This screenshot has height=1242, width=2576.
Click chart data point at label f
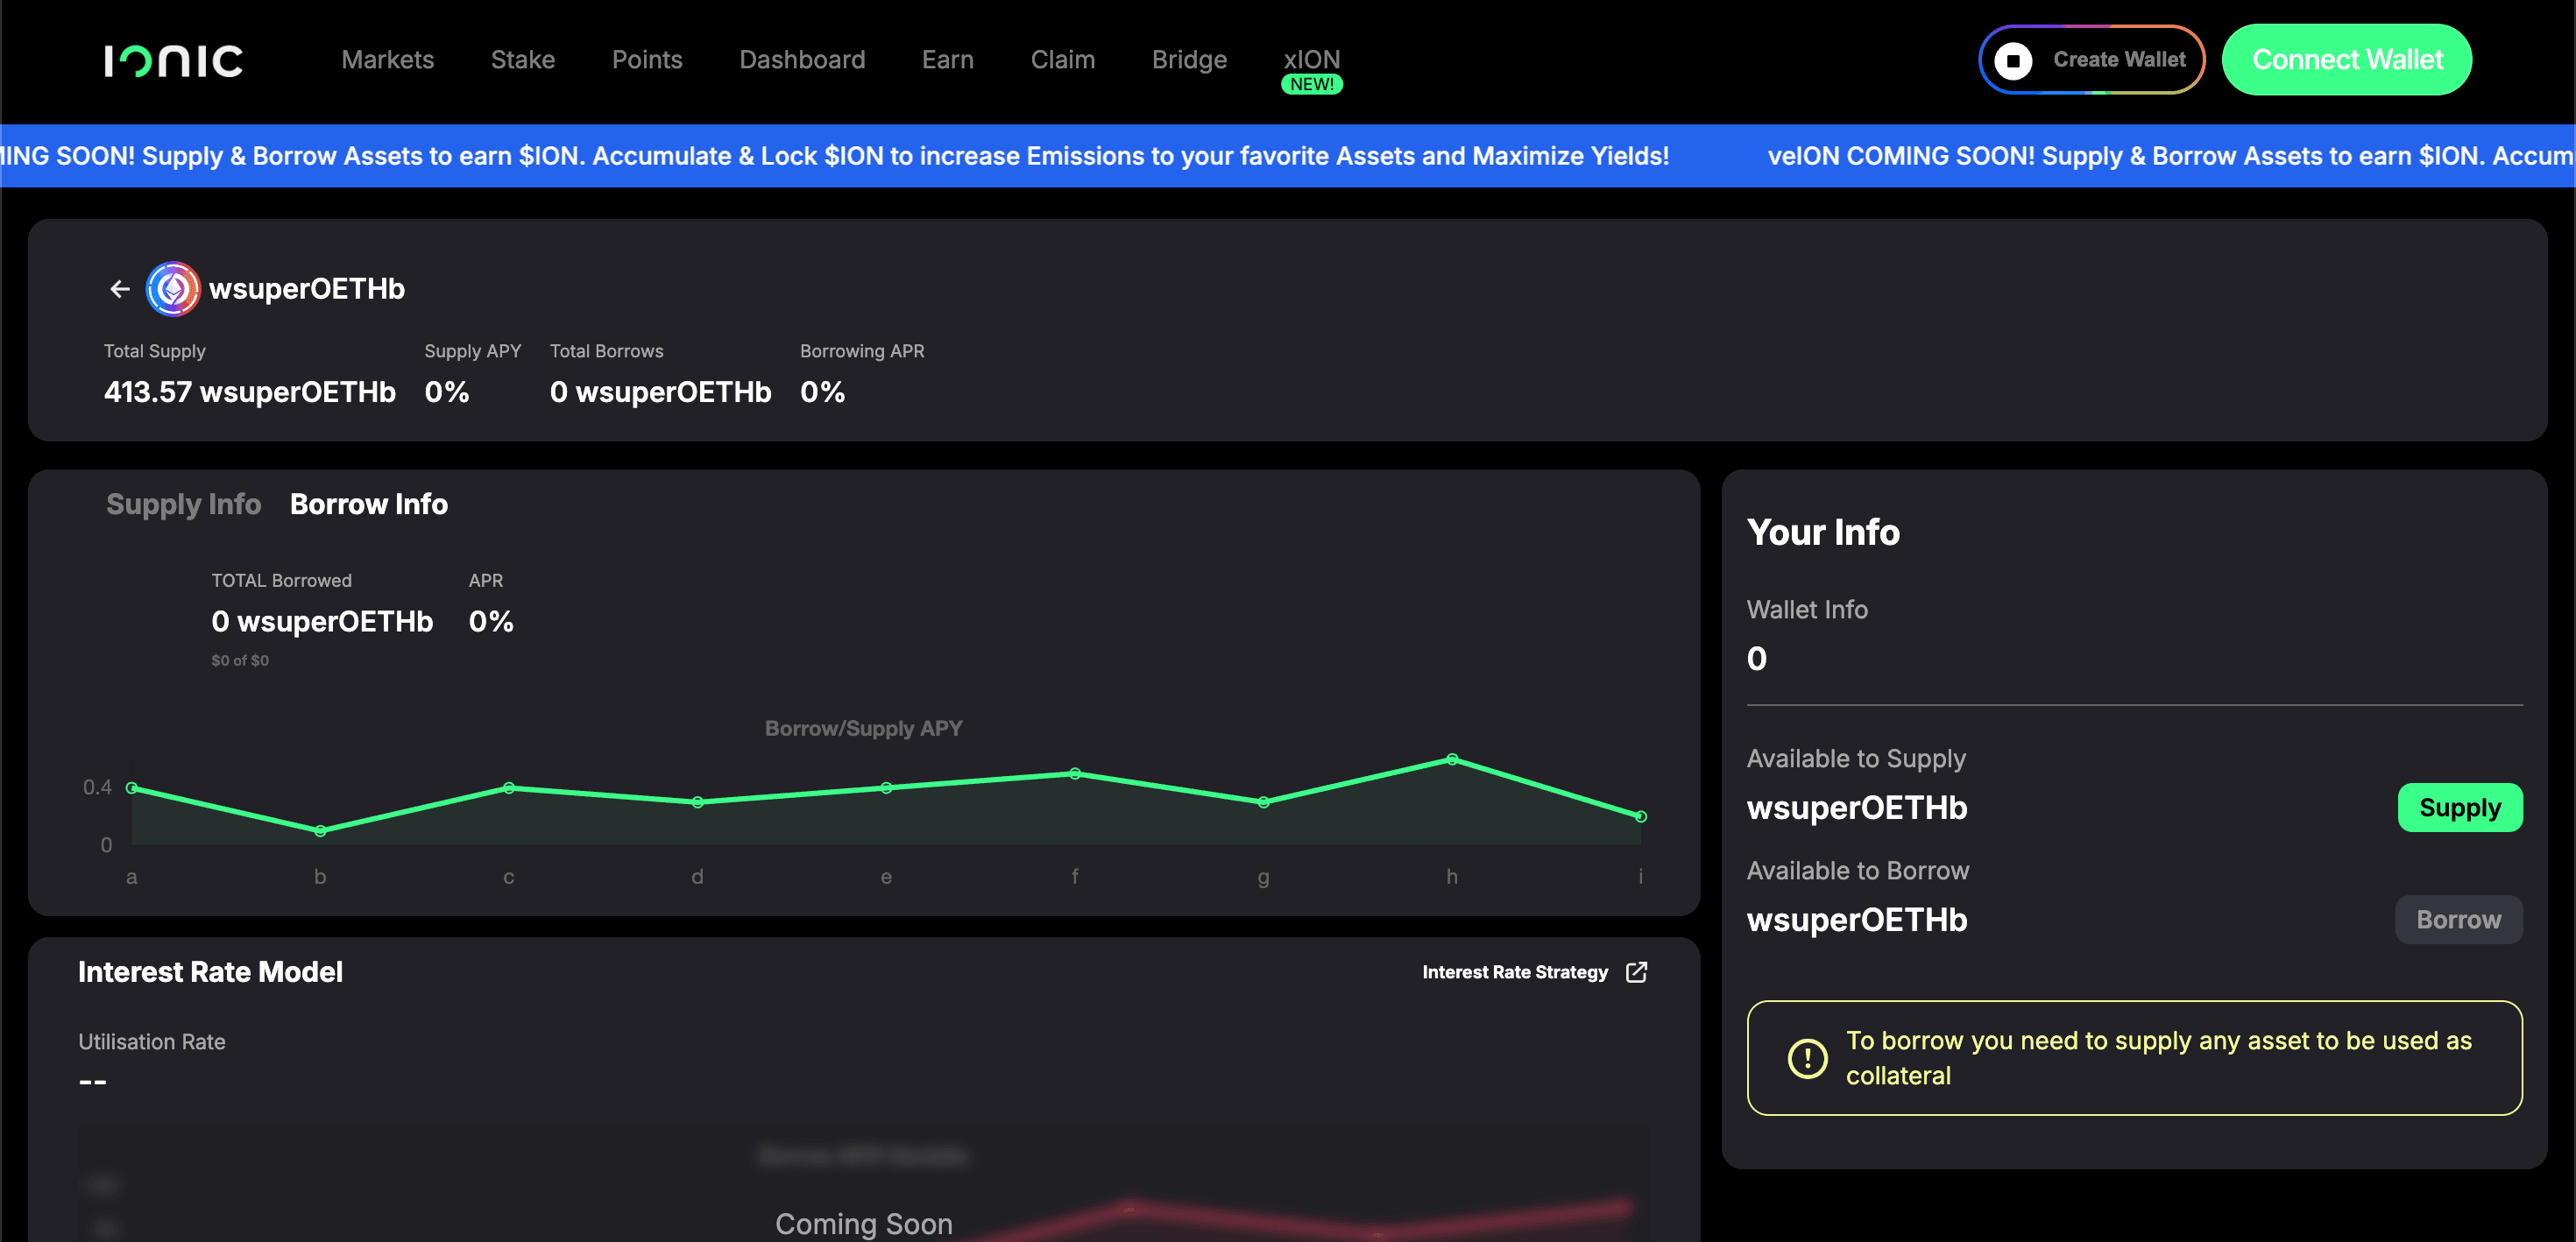pyautogui.click(x=1075, y=773)
